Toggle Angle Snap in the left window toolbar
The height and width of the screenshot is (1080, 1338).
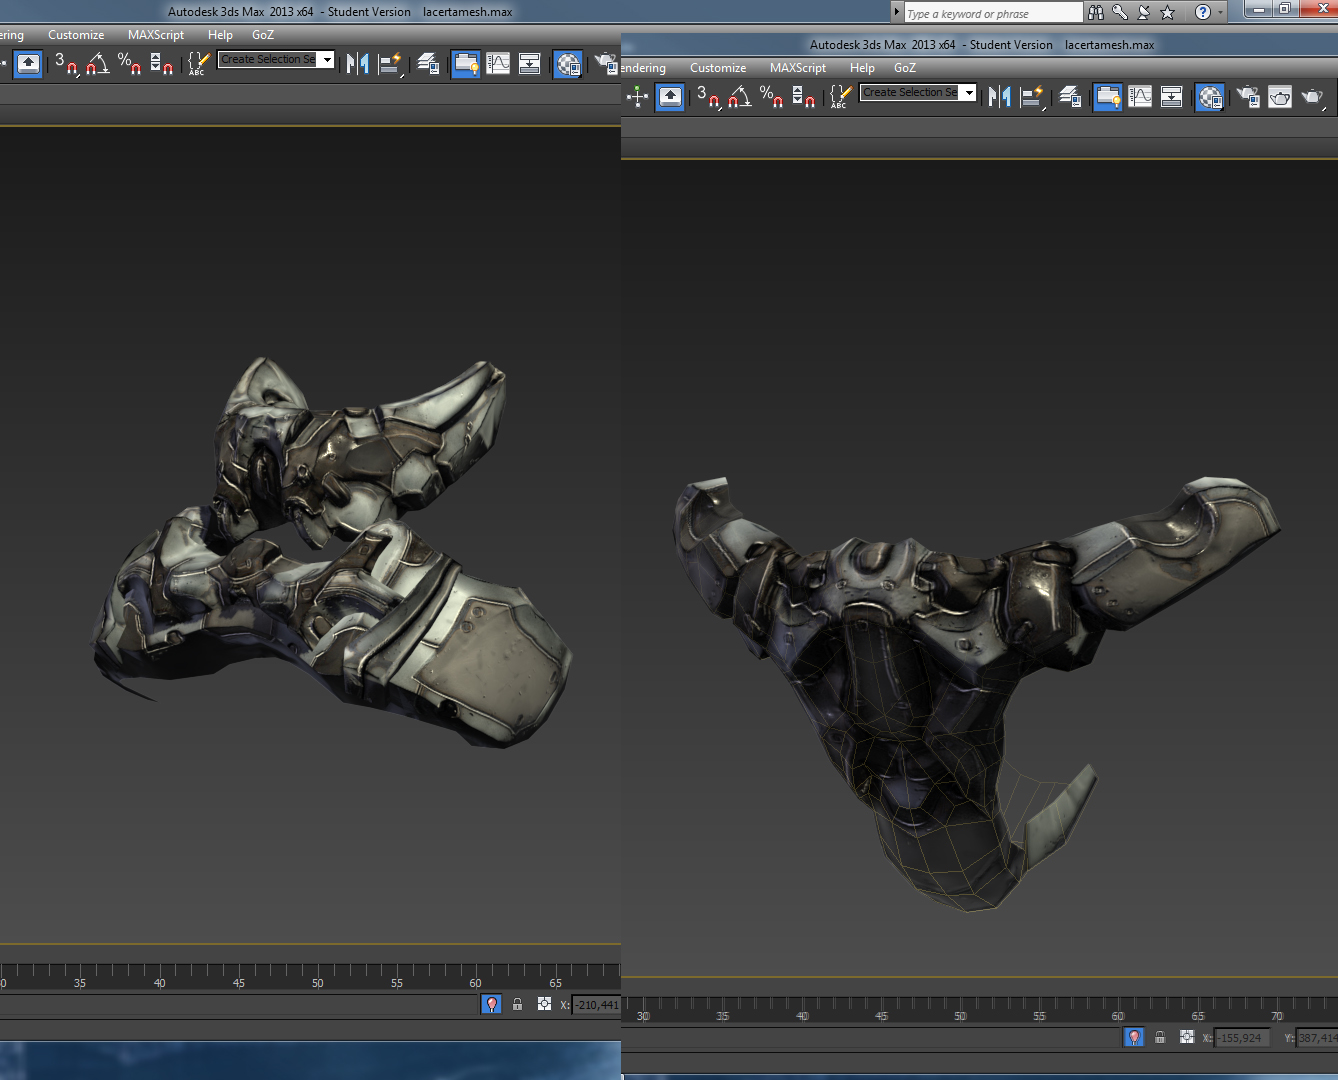(x=97, y=64)
